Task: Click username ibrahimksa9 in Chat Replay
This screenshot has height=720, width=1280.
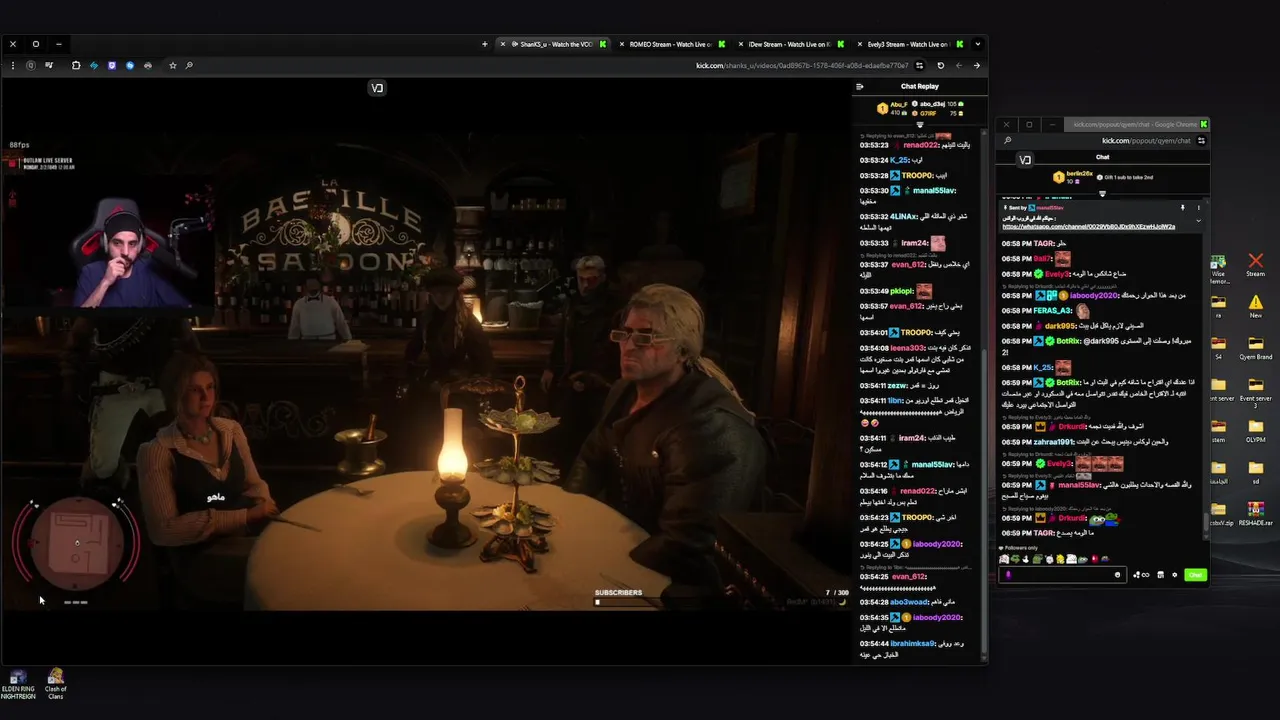Action: [x=913, y=643]
